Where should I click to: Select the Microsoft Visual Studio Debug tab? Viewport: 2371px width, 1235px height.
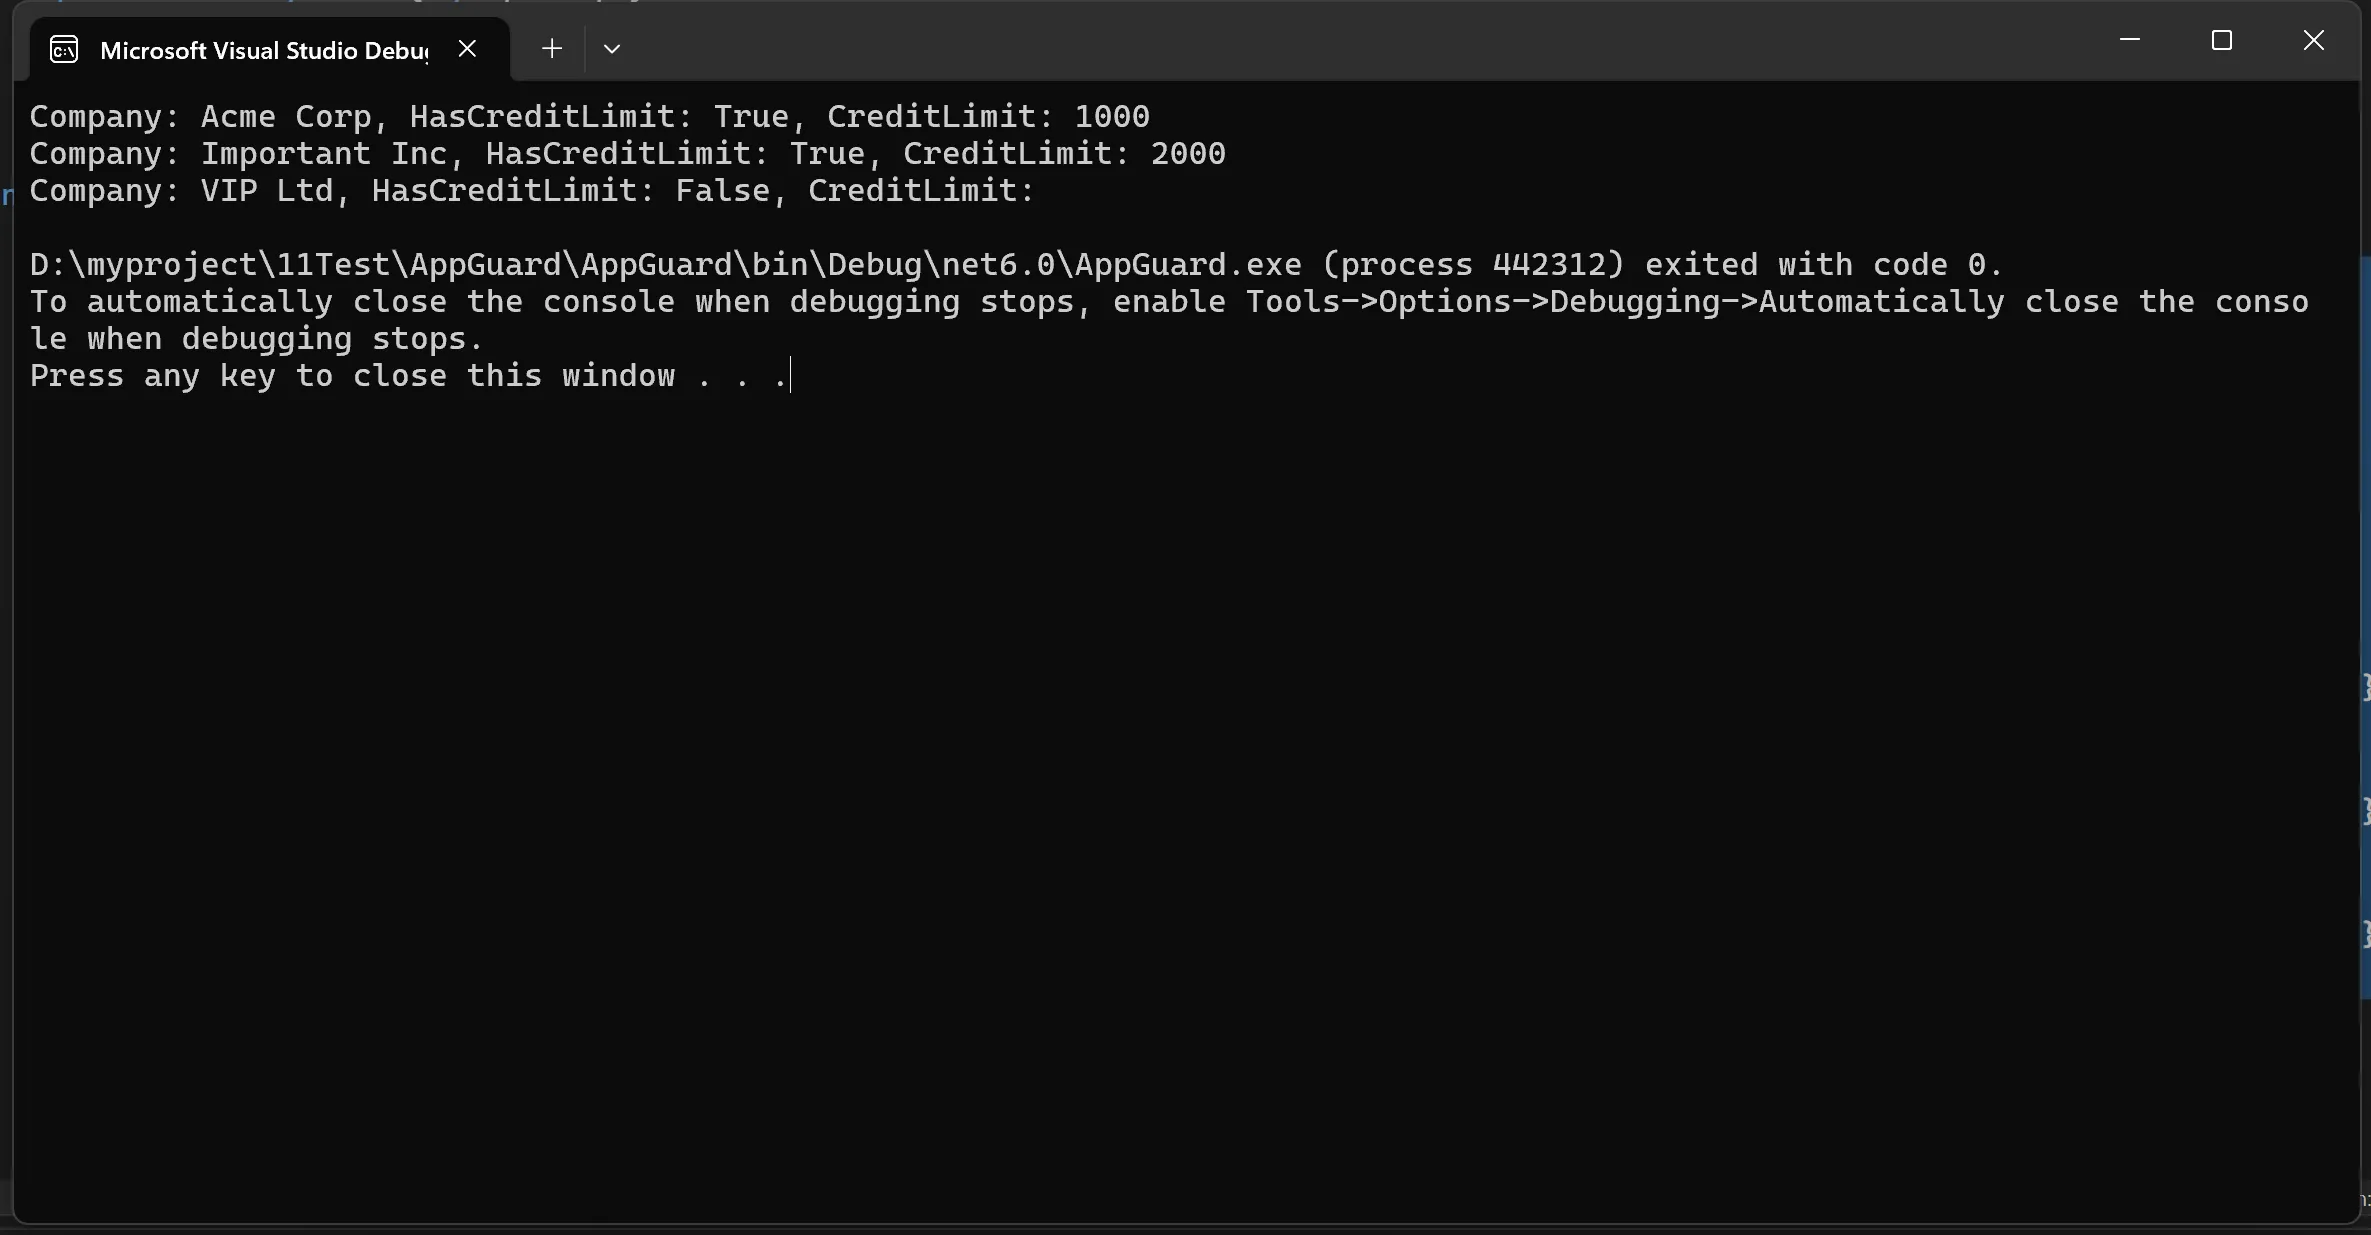pyautogui.click(x=263, y=50)
